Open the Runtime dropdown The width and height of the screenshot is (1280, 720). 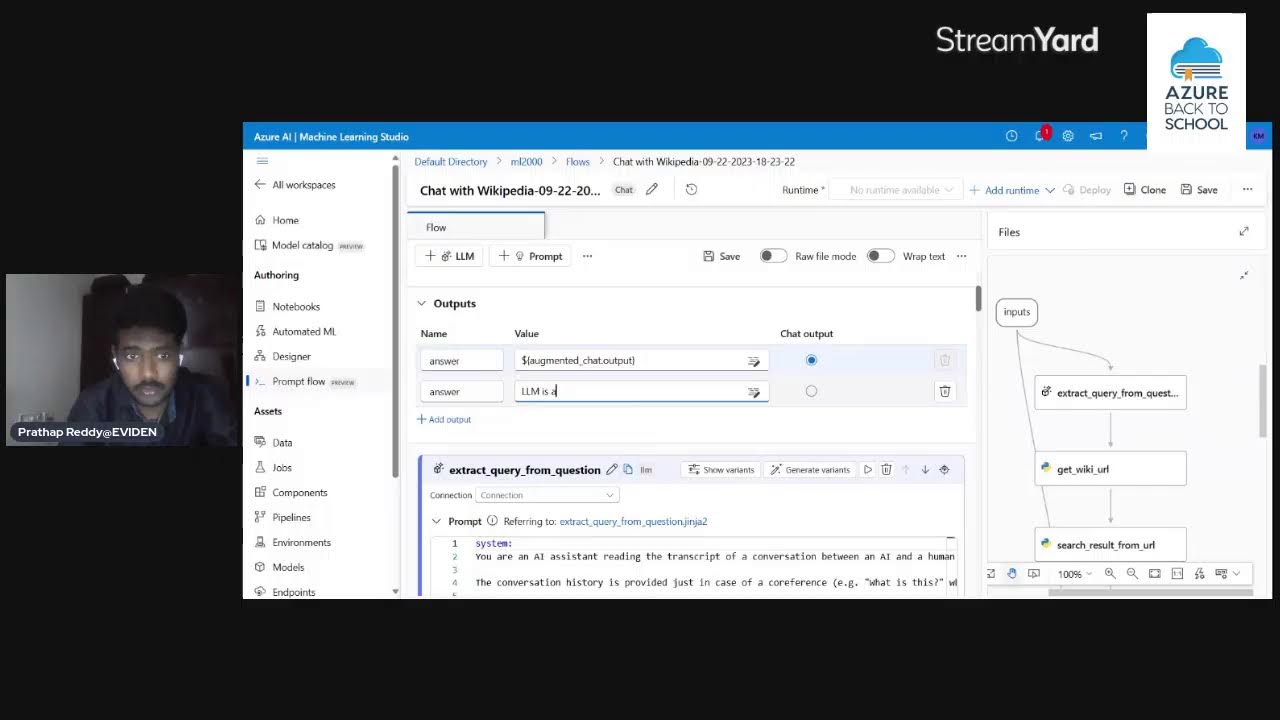click(896, 190)
